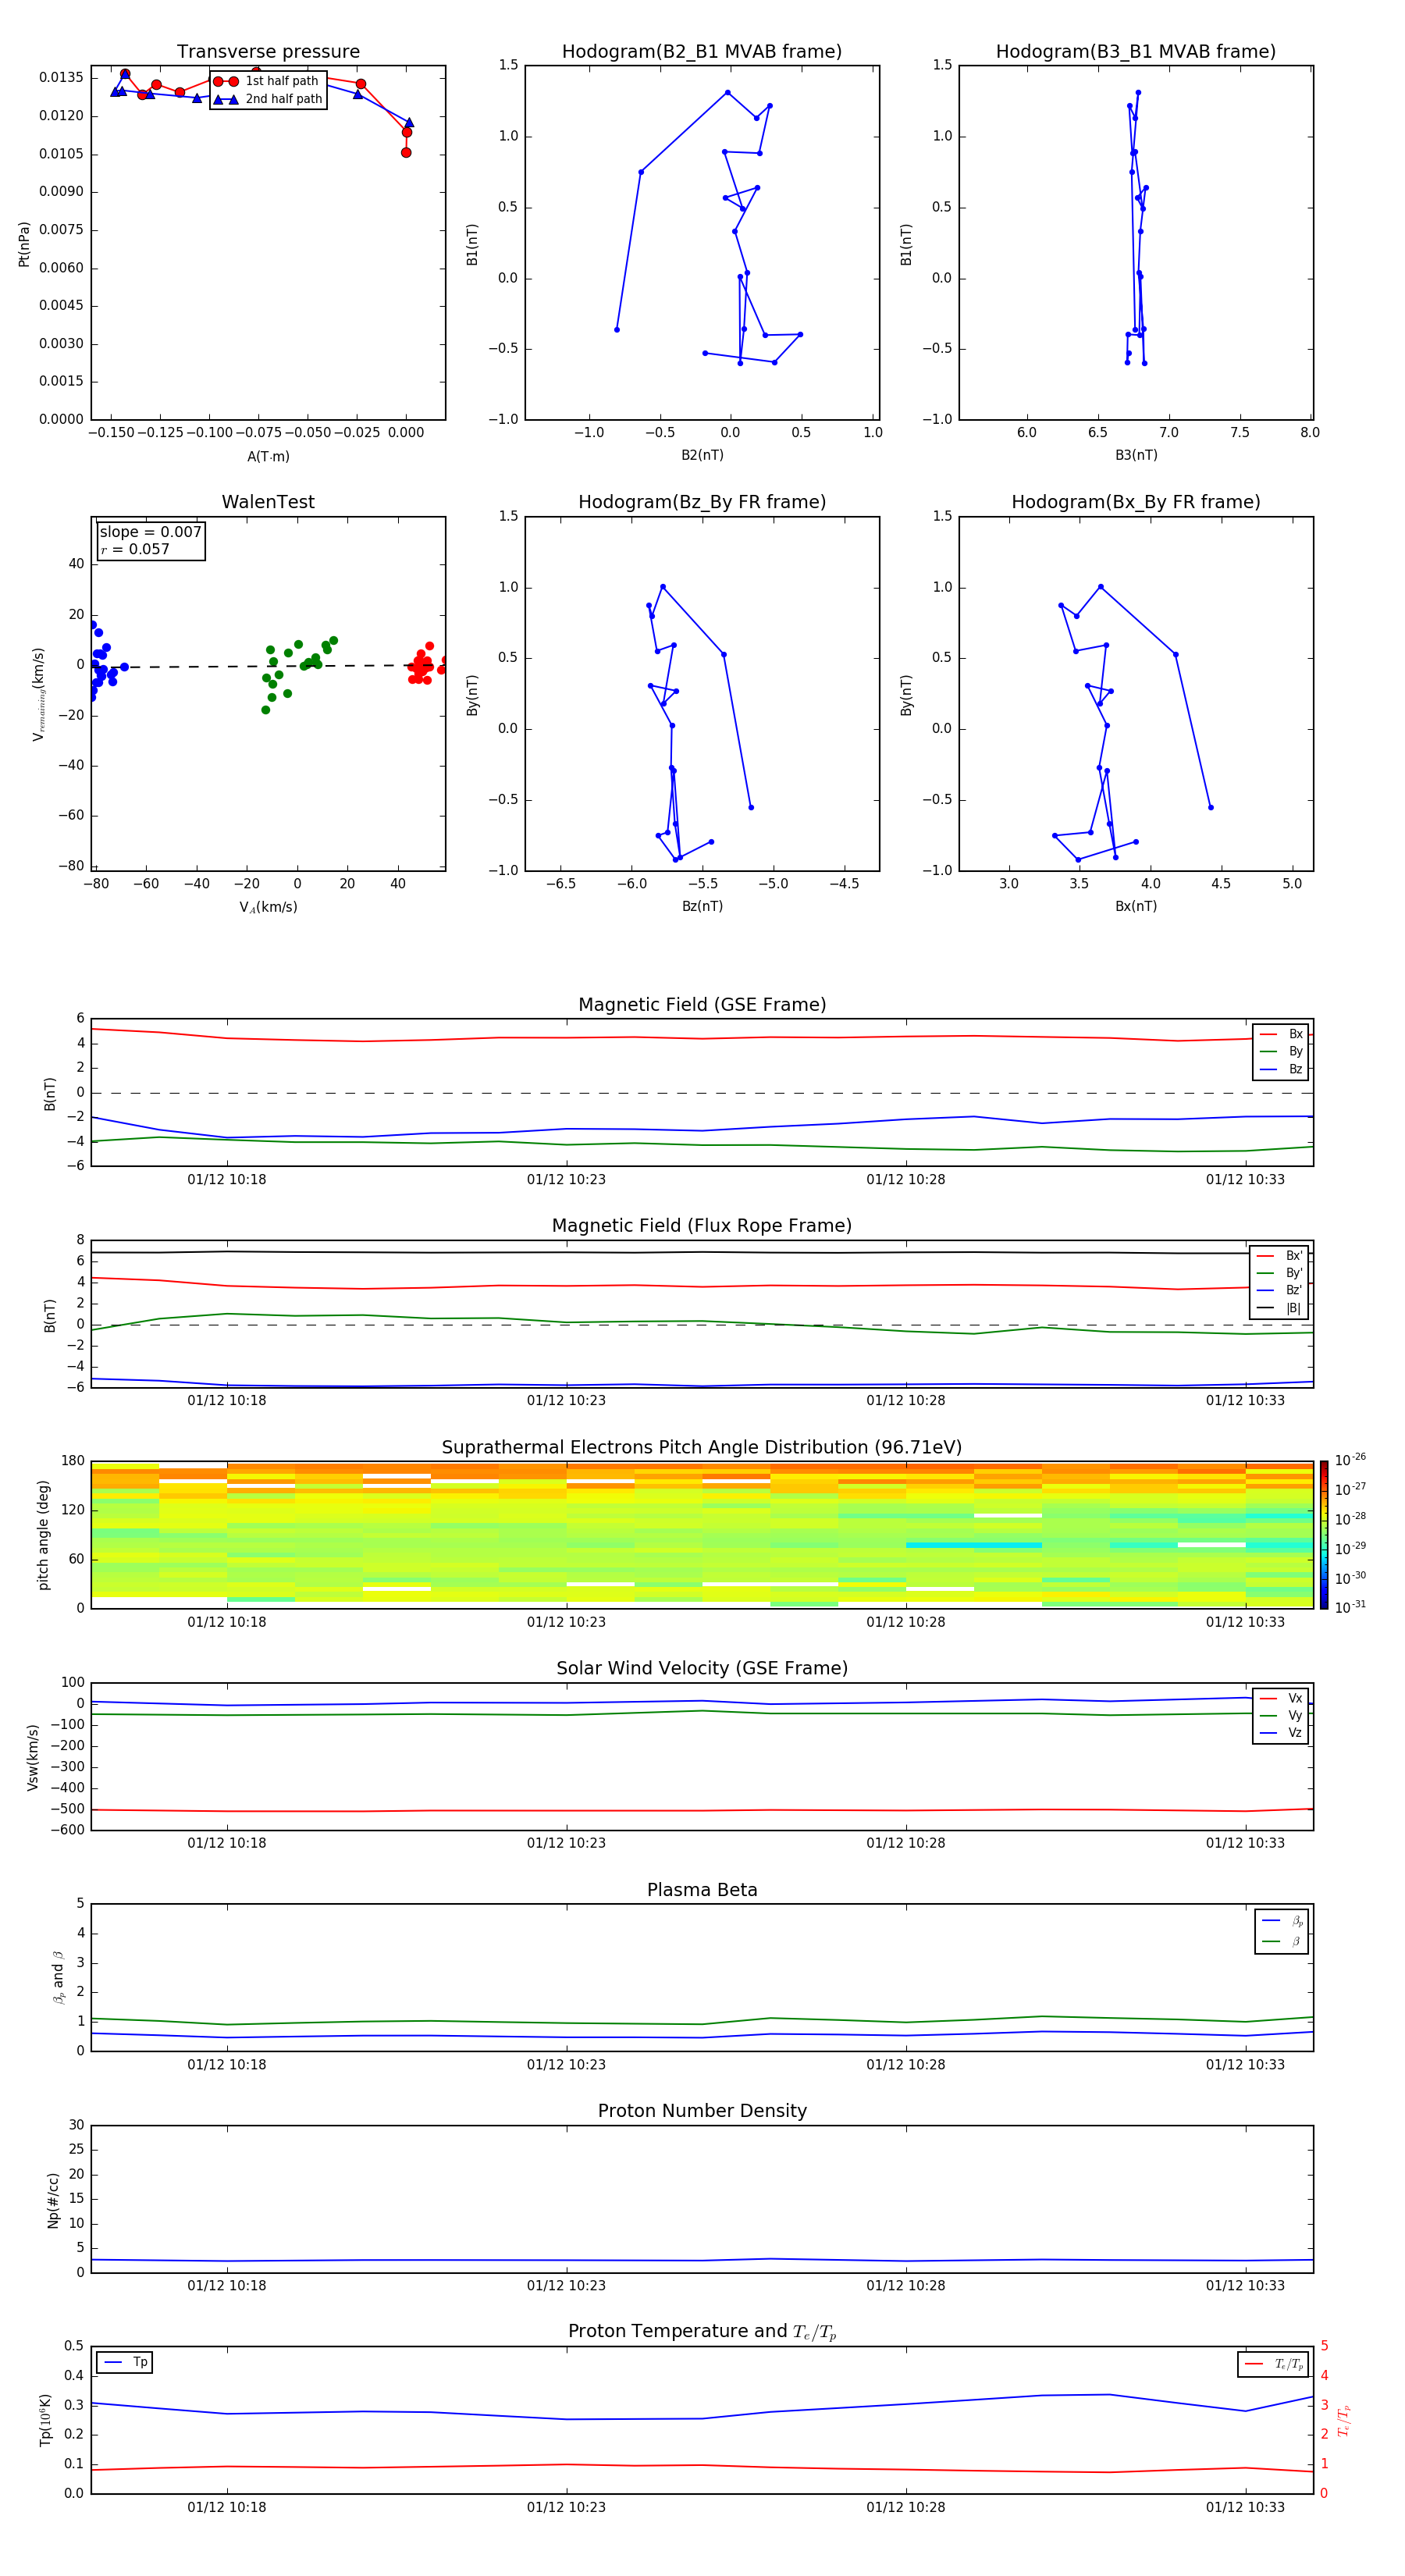Select the "2nd half path" legend entry
The image size is (1405, 2576).
tap(268, 99)
